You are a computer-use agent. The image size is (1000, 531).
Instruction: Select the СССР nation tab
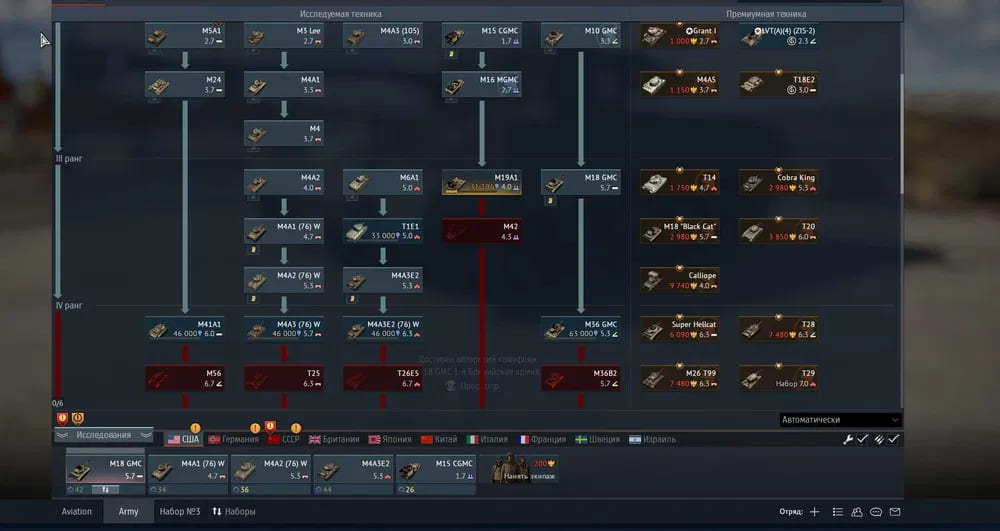click(284, 439)
